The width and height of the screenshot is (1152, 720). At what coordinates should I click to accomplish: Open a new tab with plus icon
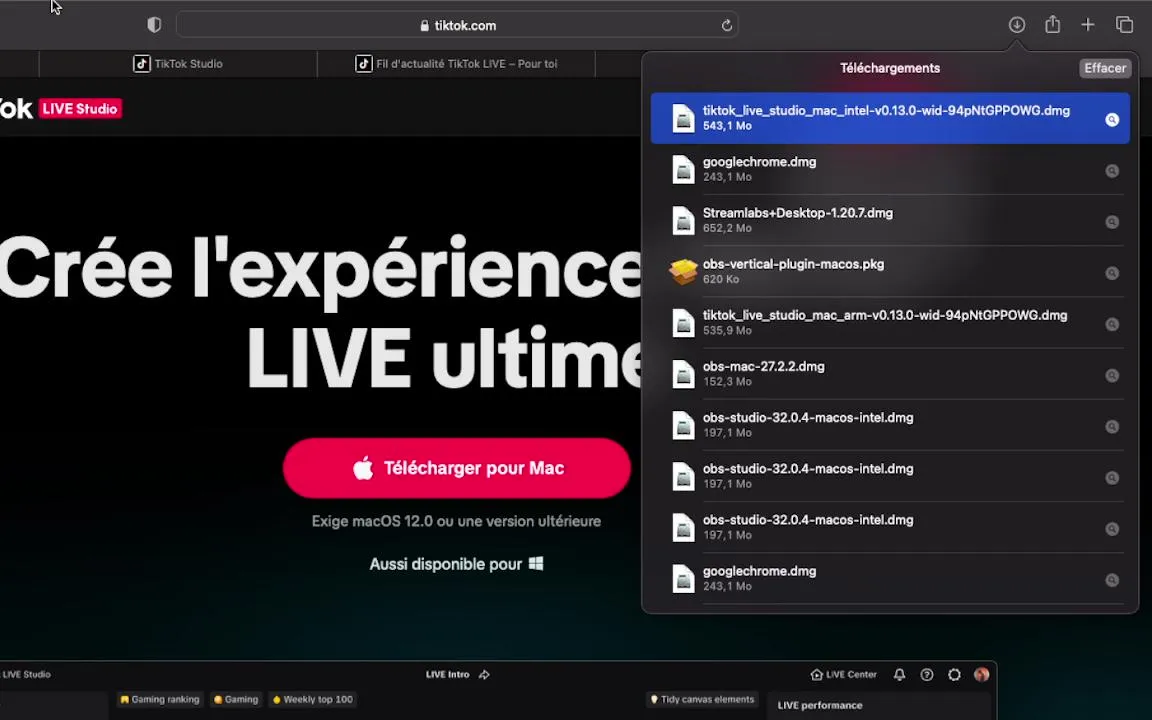pyautogui.click(x=1088, y=25)
